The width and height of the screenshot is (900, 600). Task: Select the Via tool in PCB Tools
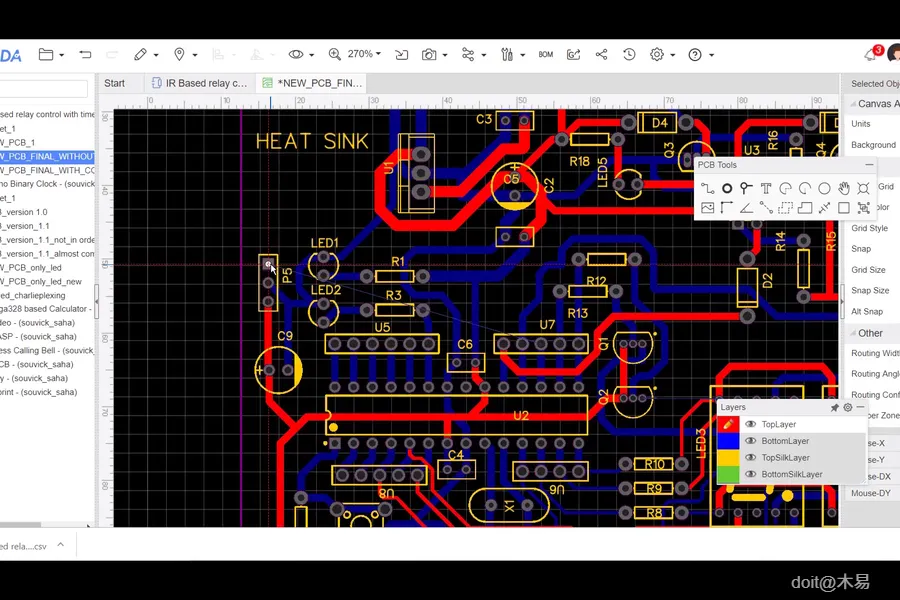746,188
